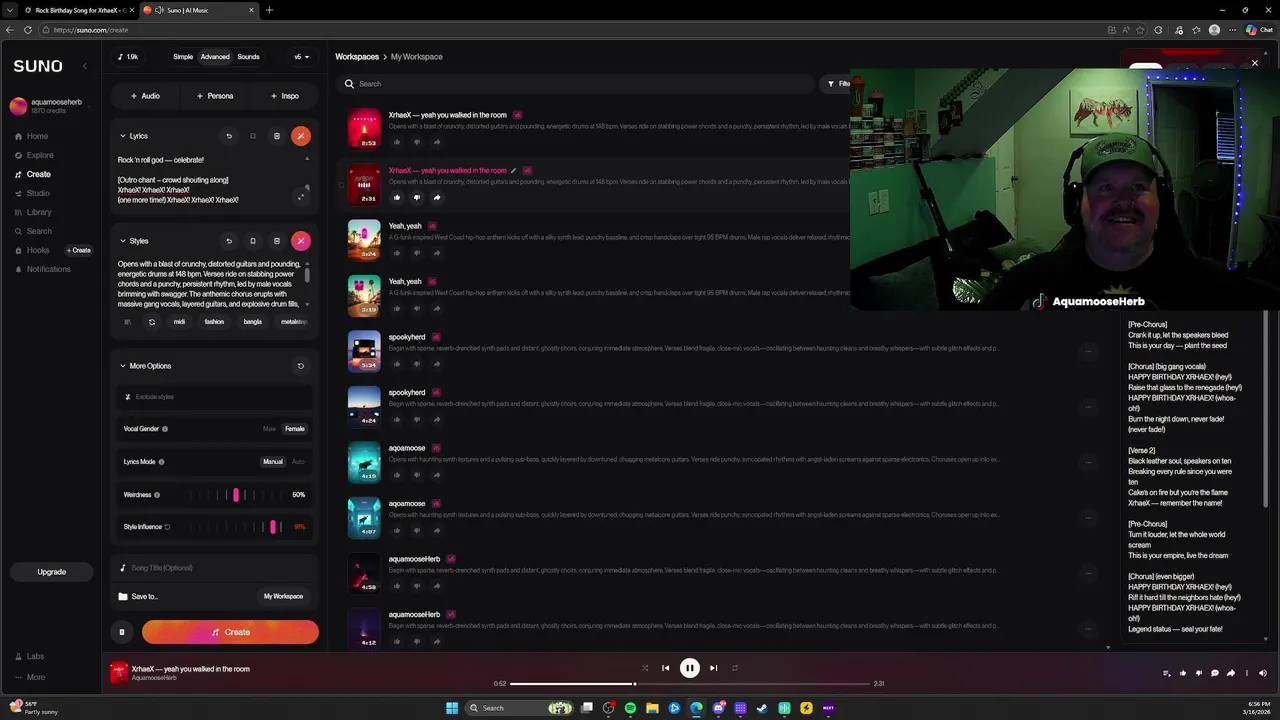Click the Upgrade button
The image size is (1280, 720).
[52, 572]
